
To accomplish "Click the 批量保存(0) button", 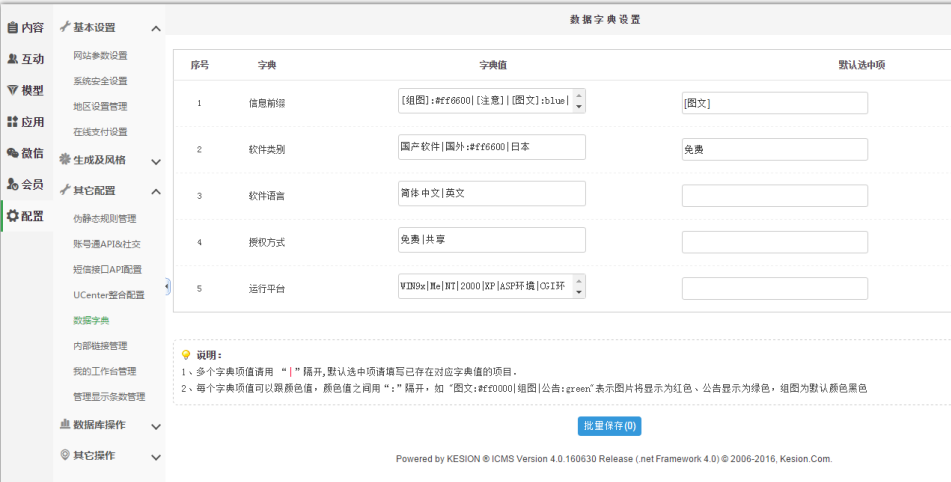I will click(x=609, y=426).
